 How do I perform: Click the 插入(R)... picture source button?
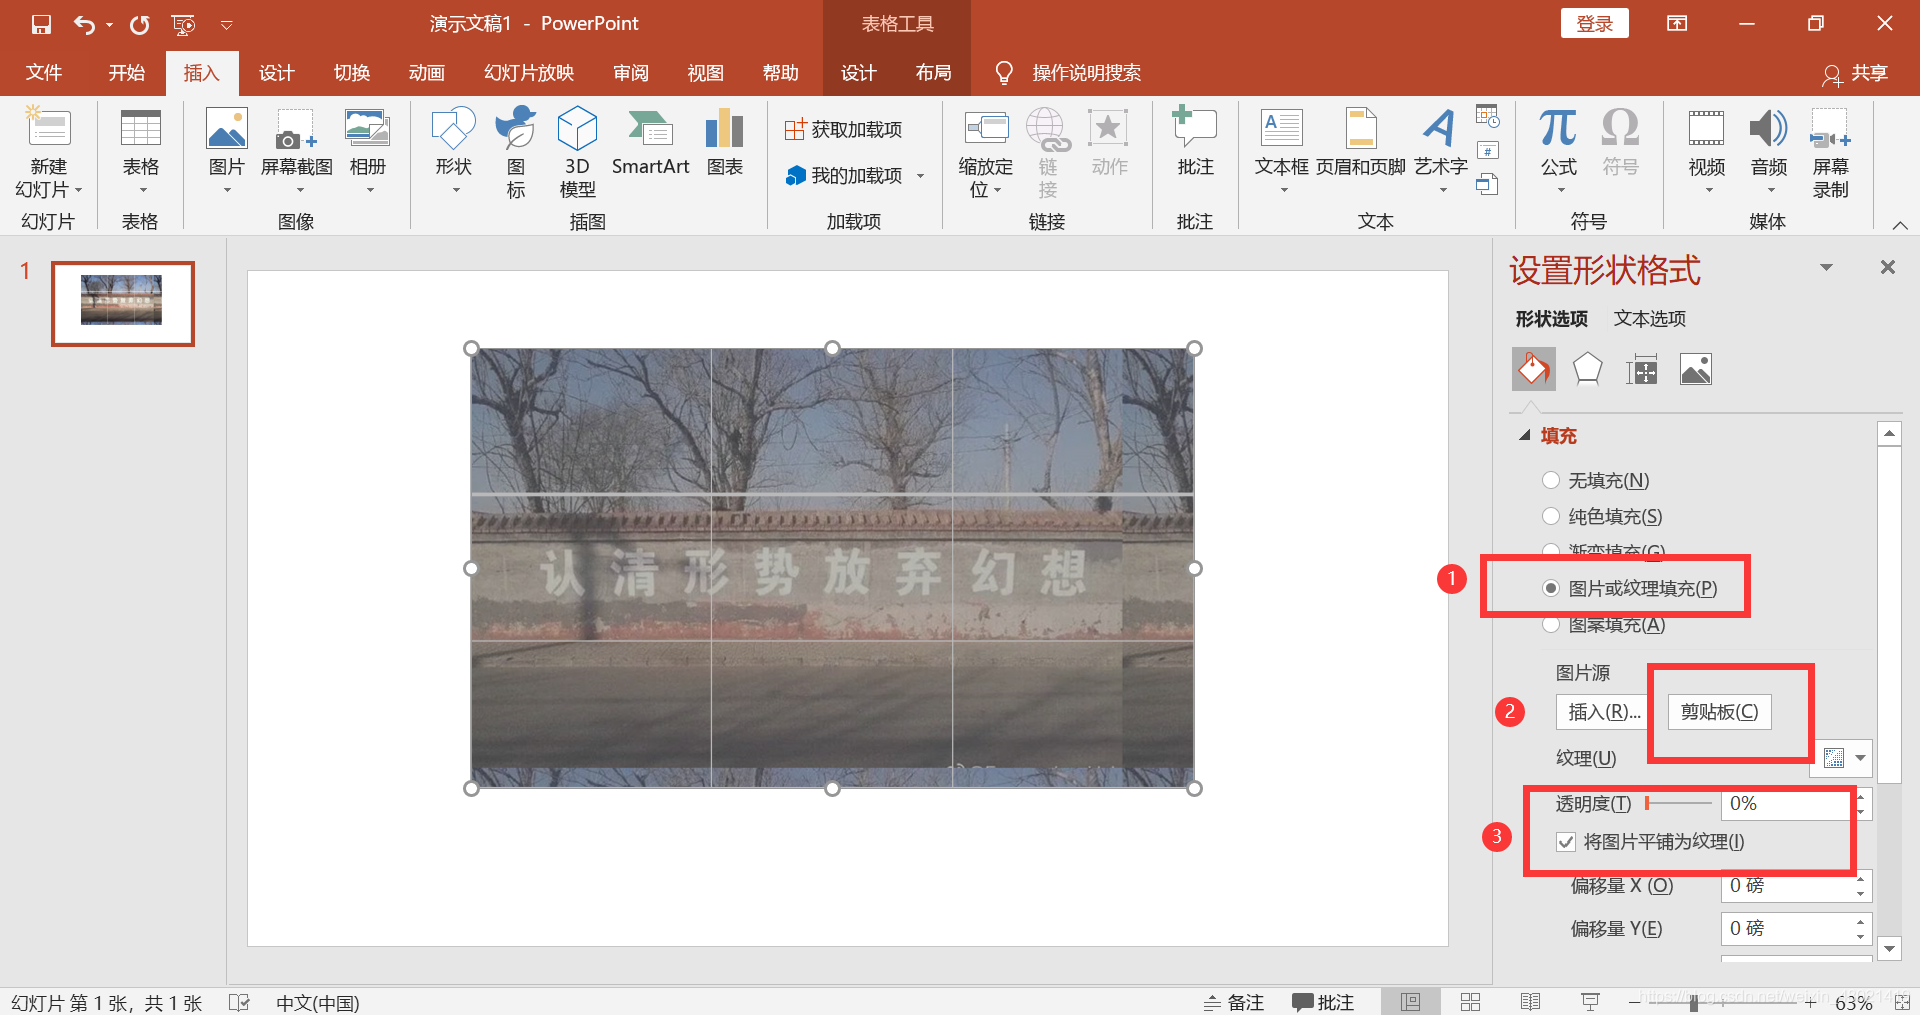[1604, 712]
